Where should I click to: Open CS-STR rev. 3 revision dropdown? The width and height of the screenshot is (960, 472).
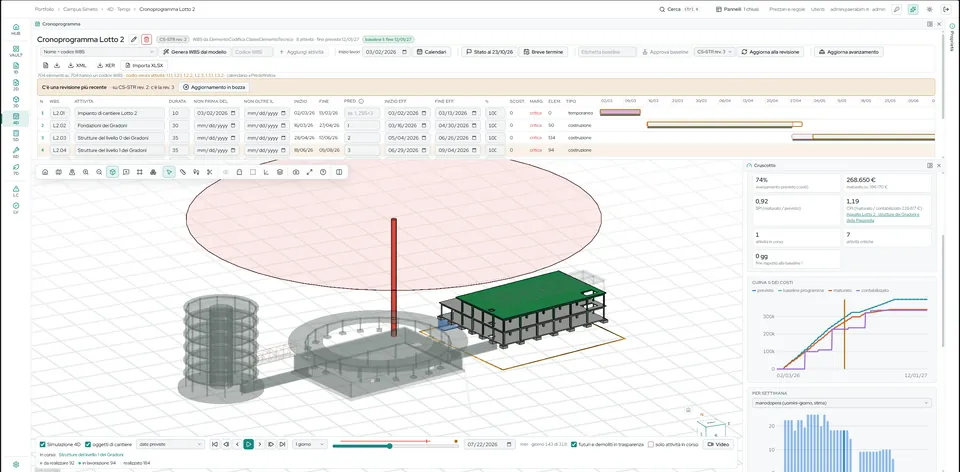pyautogui.click(x=714, y=52)
